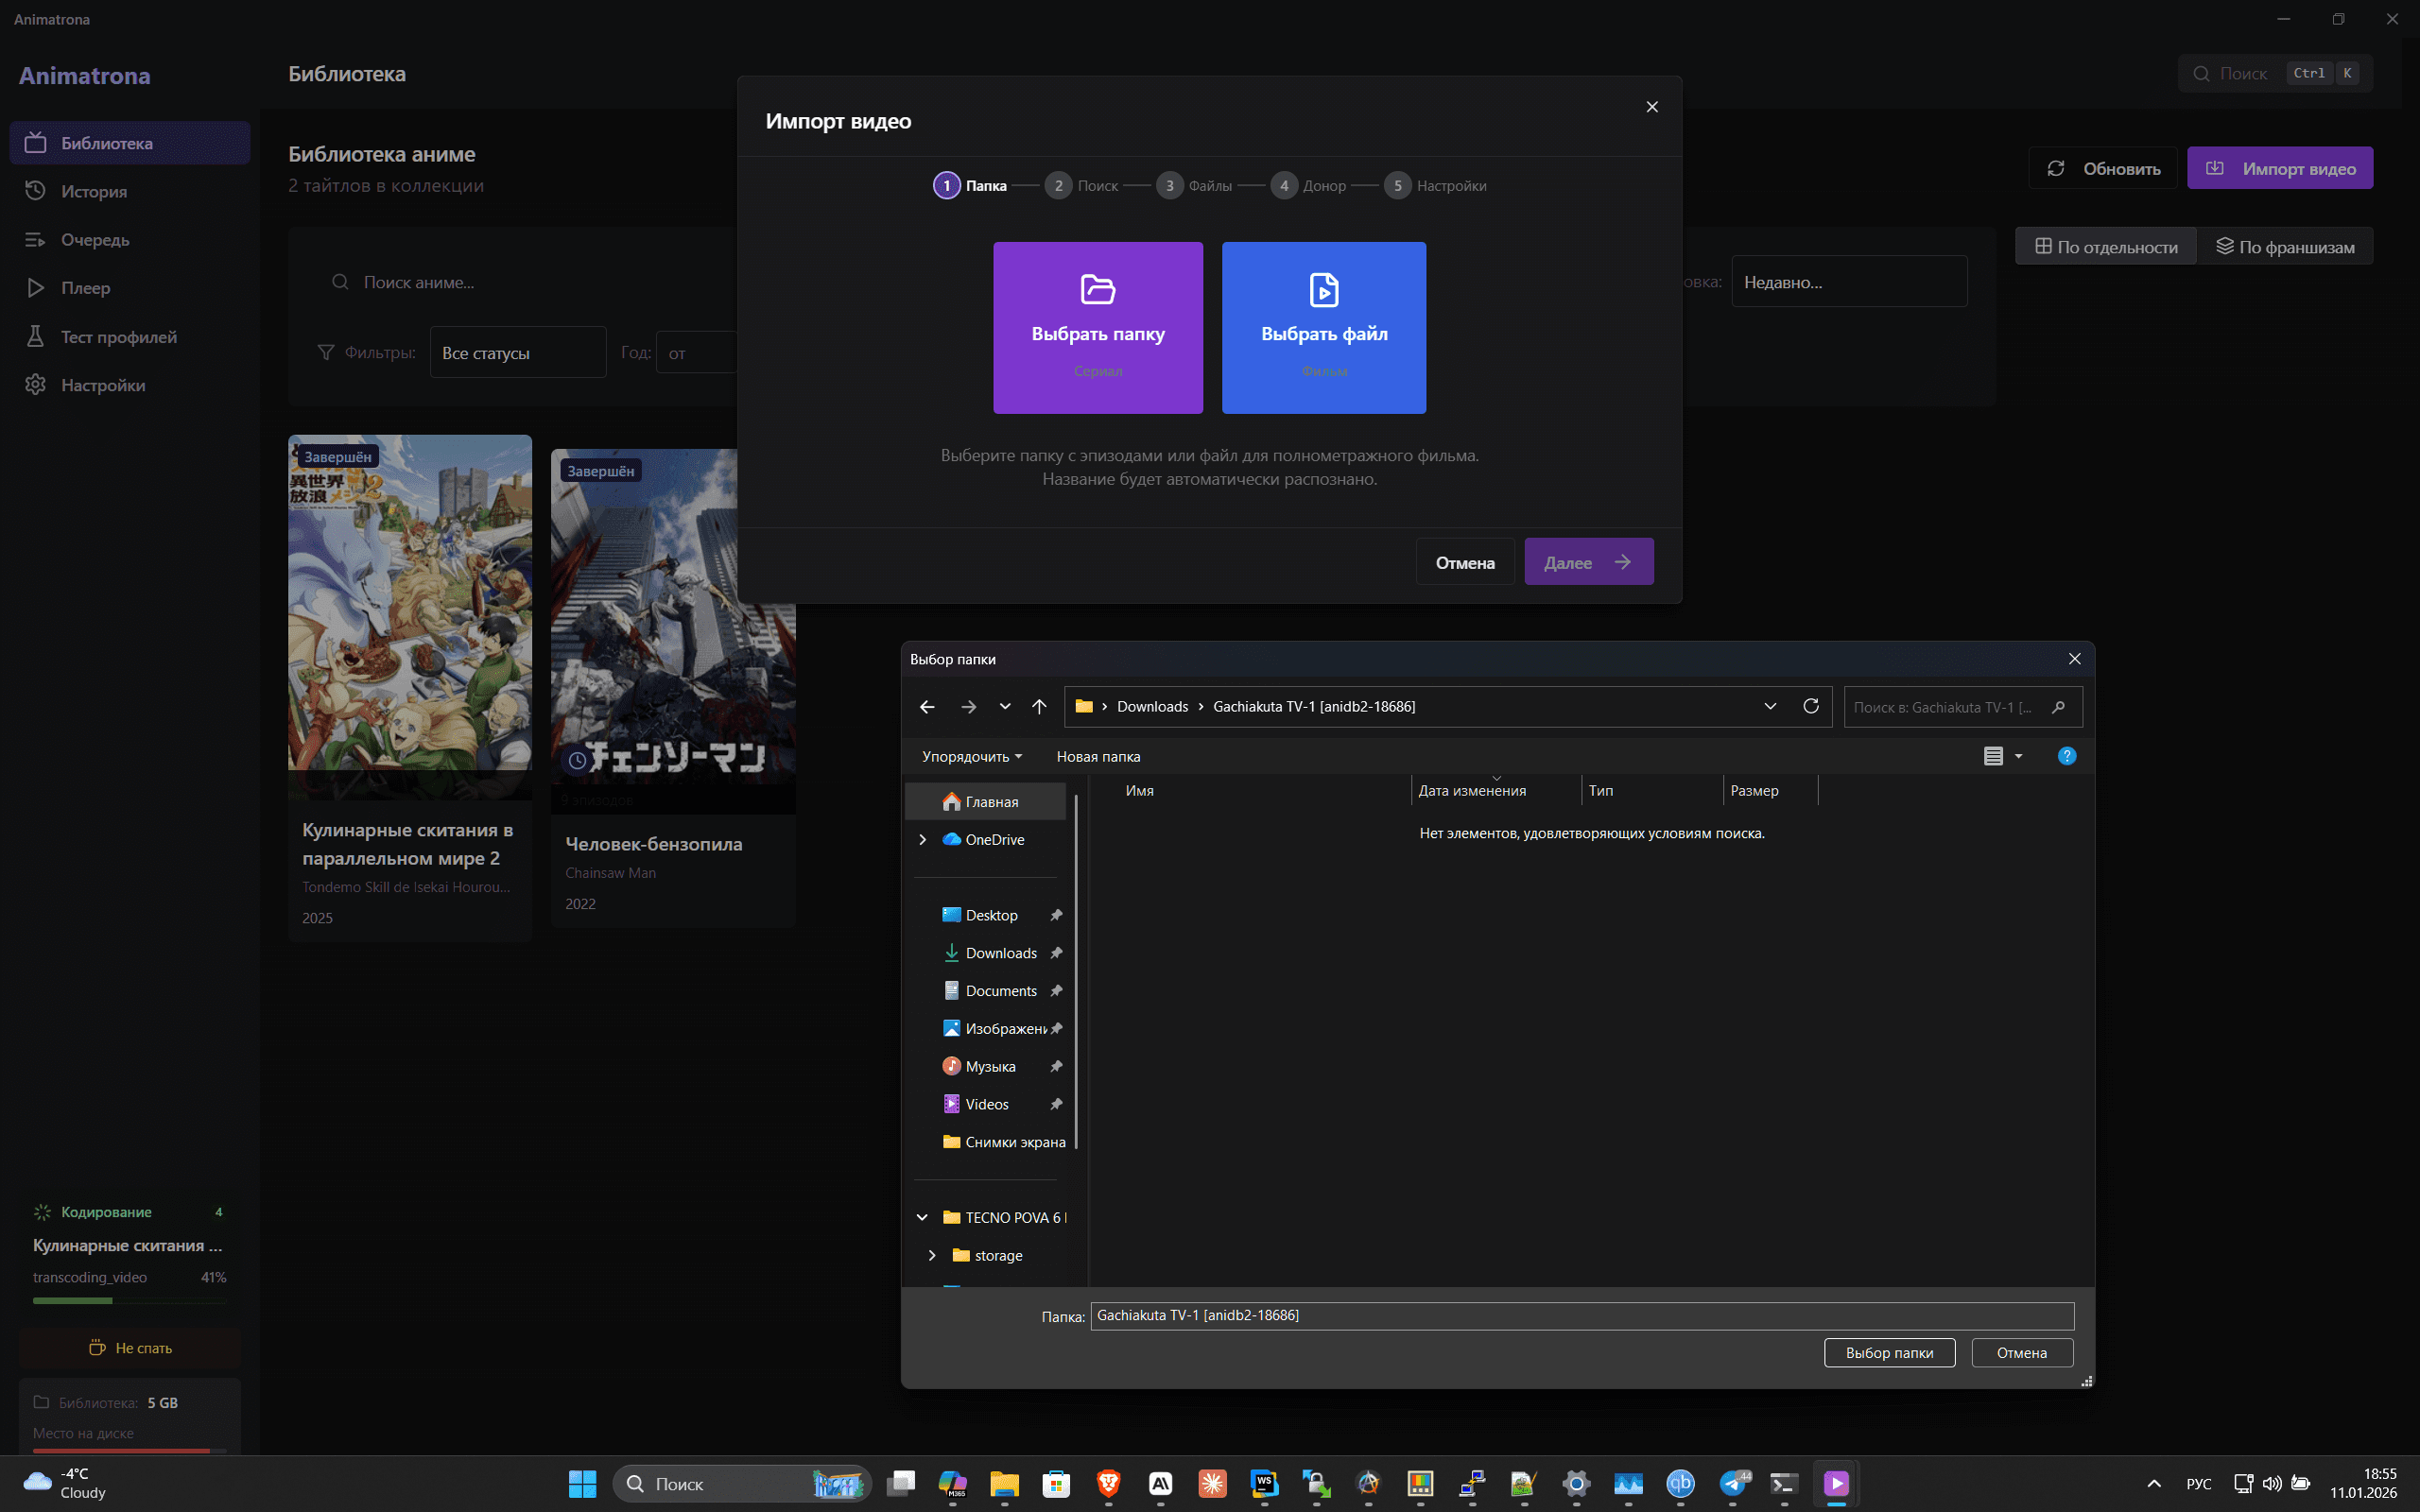Click the Telegram icon in taskbar
Viewport: 2420px width, 1512px height.
tap(1733, 1484)
